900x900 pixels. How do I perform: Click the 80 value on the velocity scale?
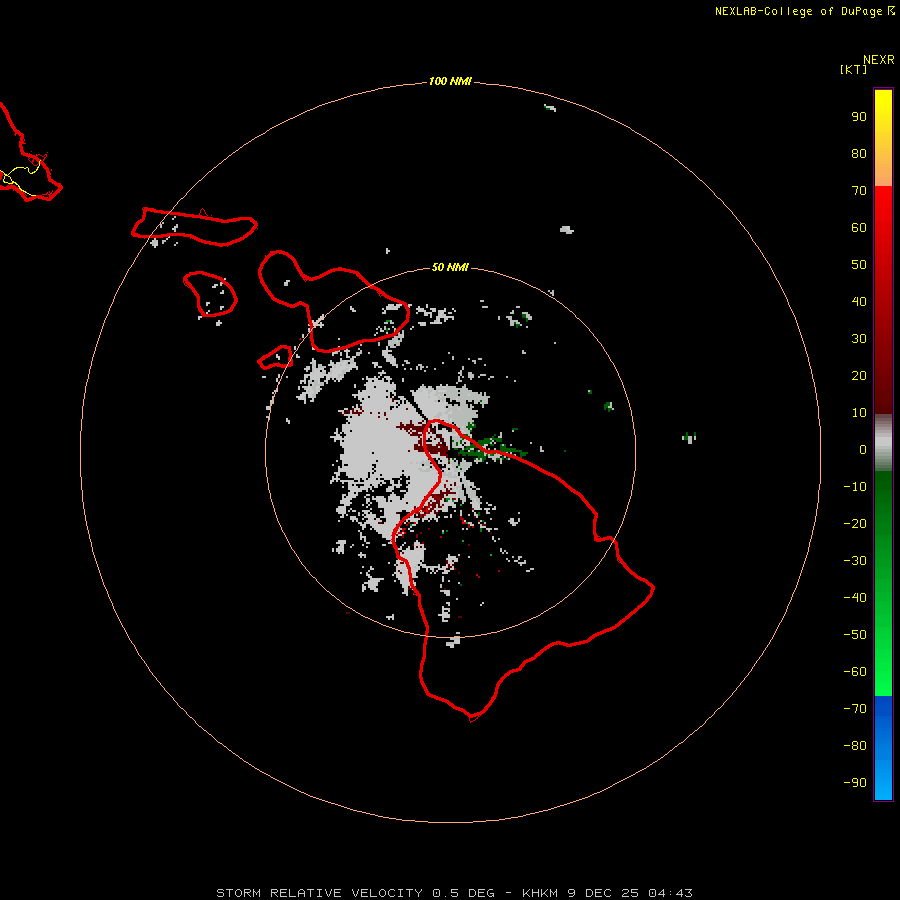pos(859,154)
